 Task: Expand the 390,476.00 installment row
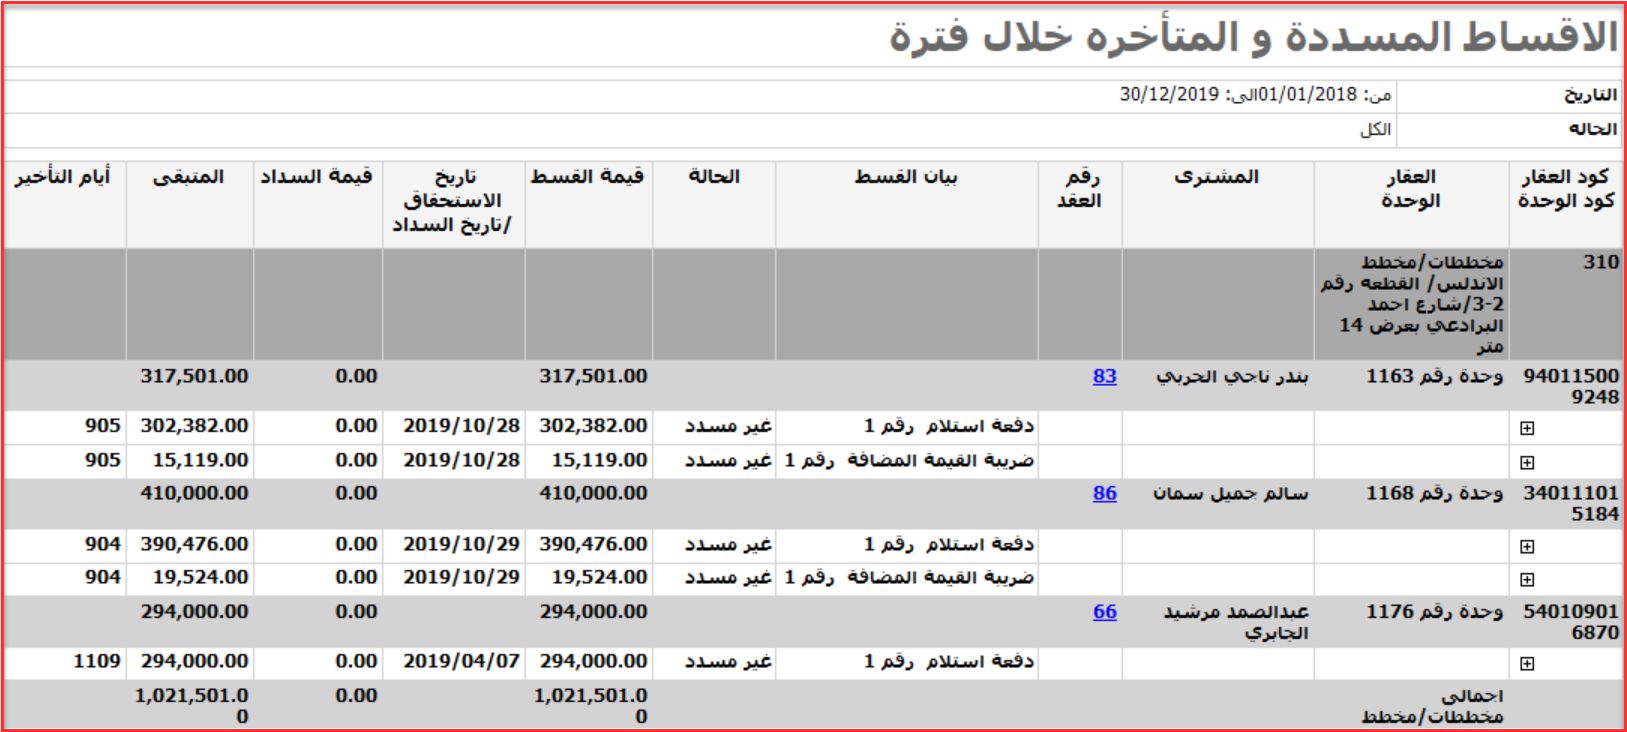[1526, 546]
